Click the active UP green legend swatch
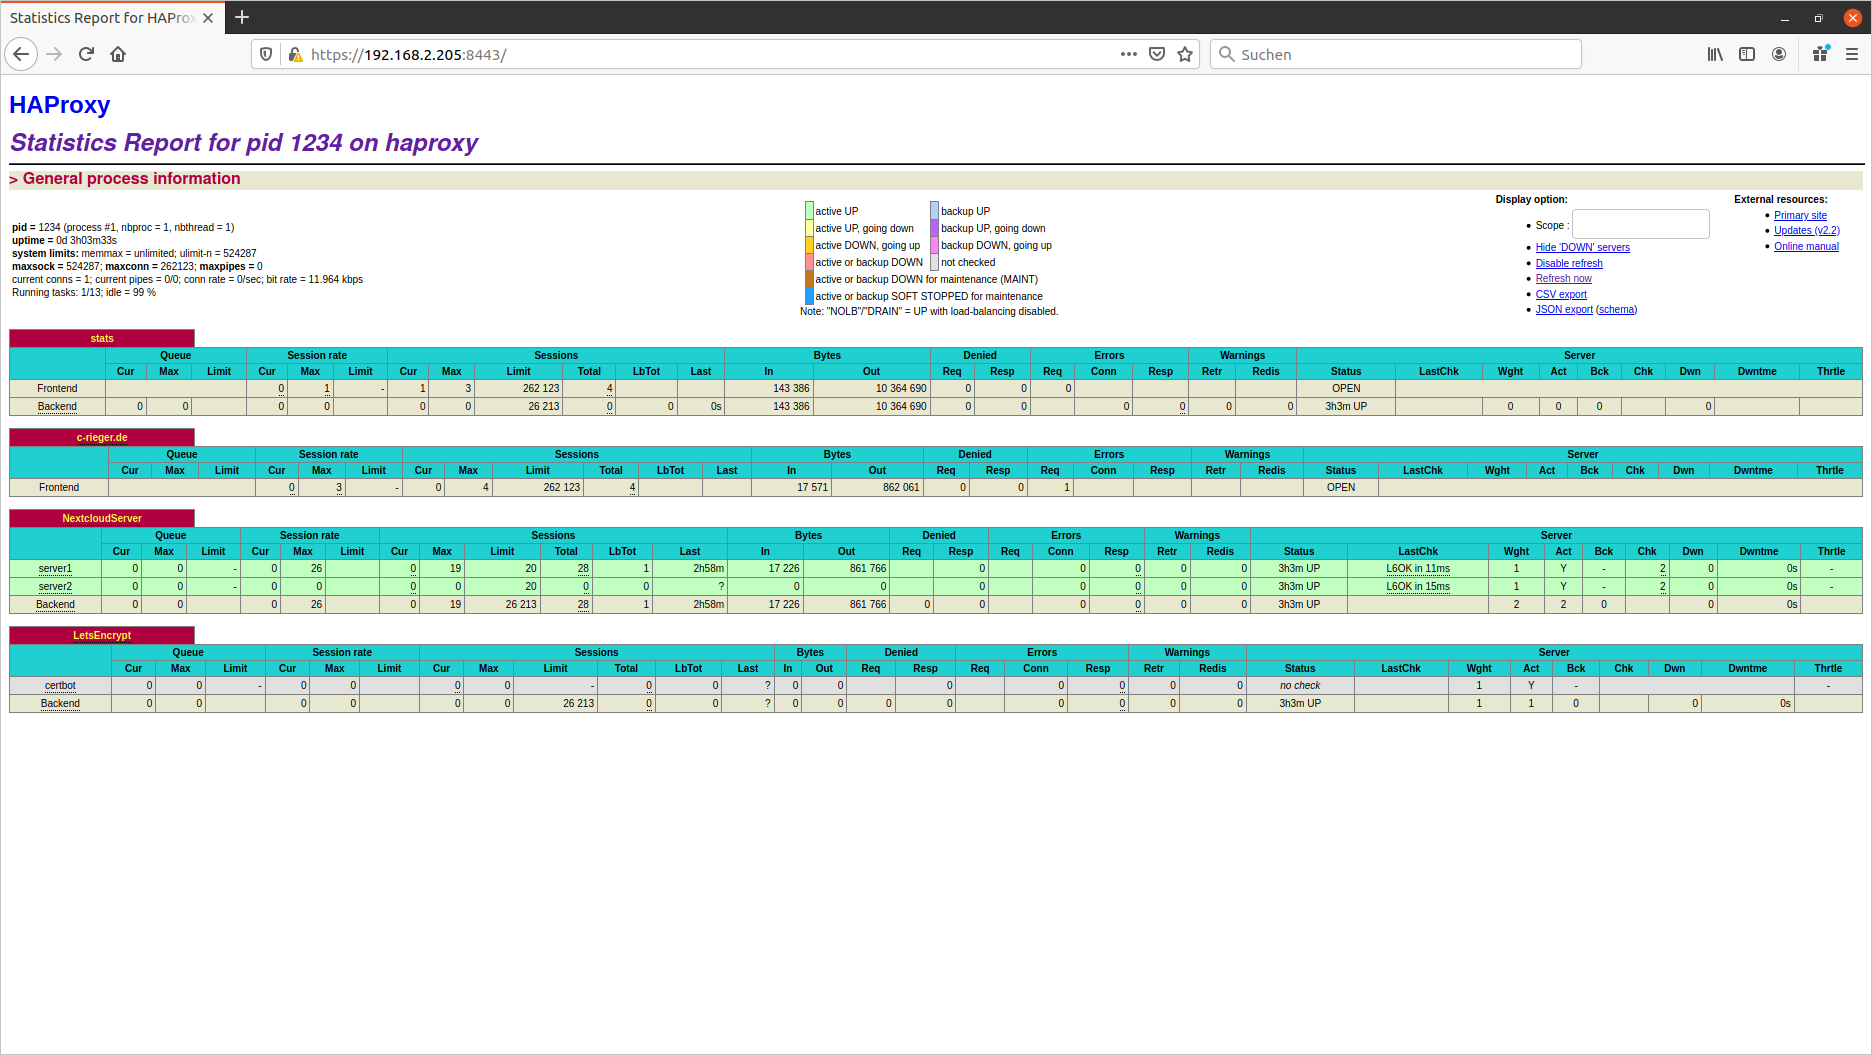 pos(809,211)
